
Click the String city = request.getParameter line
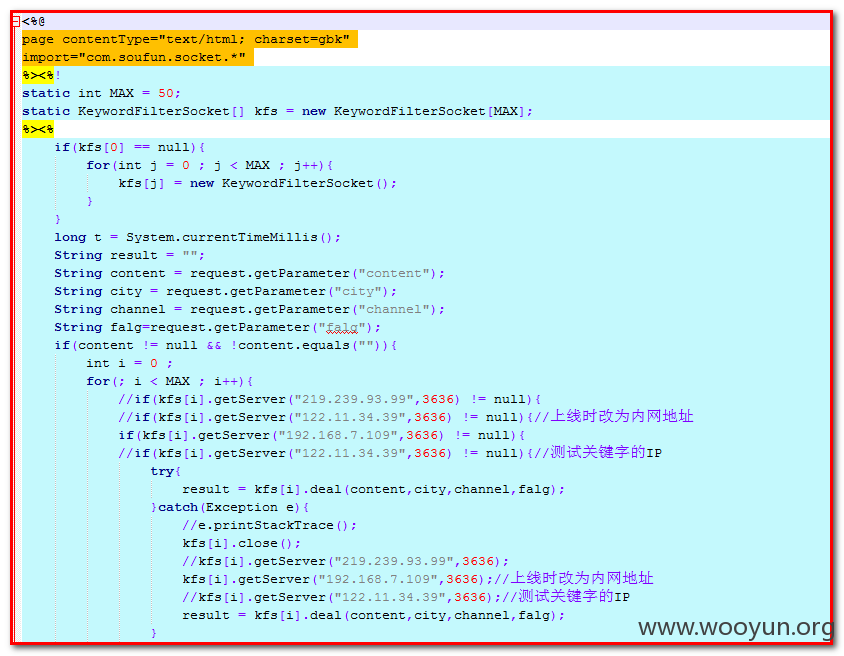pyautogui.click(x=226, y=291)
